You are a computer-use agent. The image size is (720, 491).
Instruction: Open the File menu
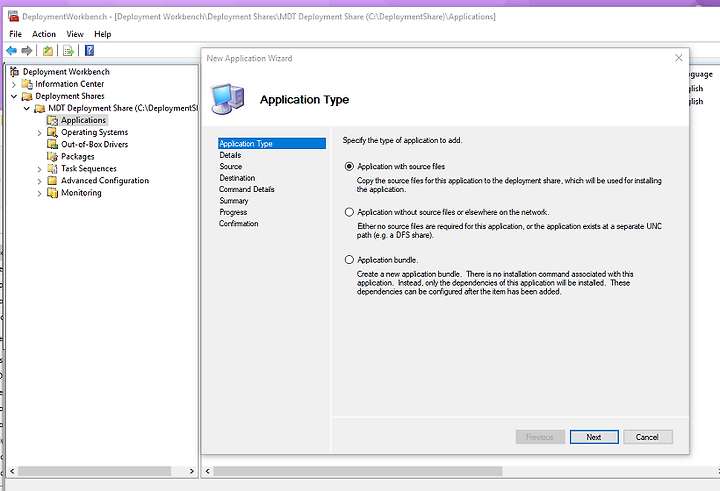[15, 34]
